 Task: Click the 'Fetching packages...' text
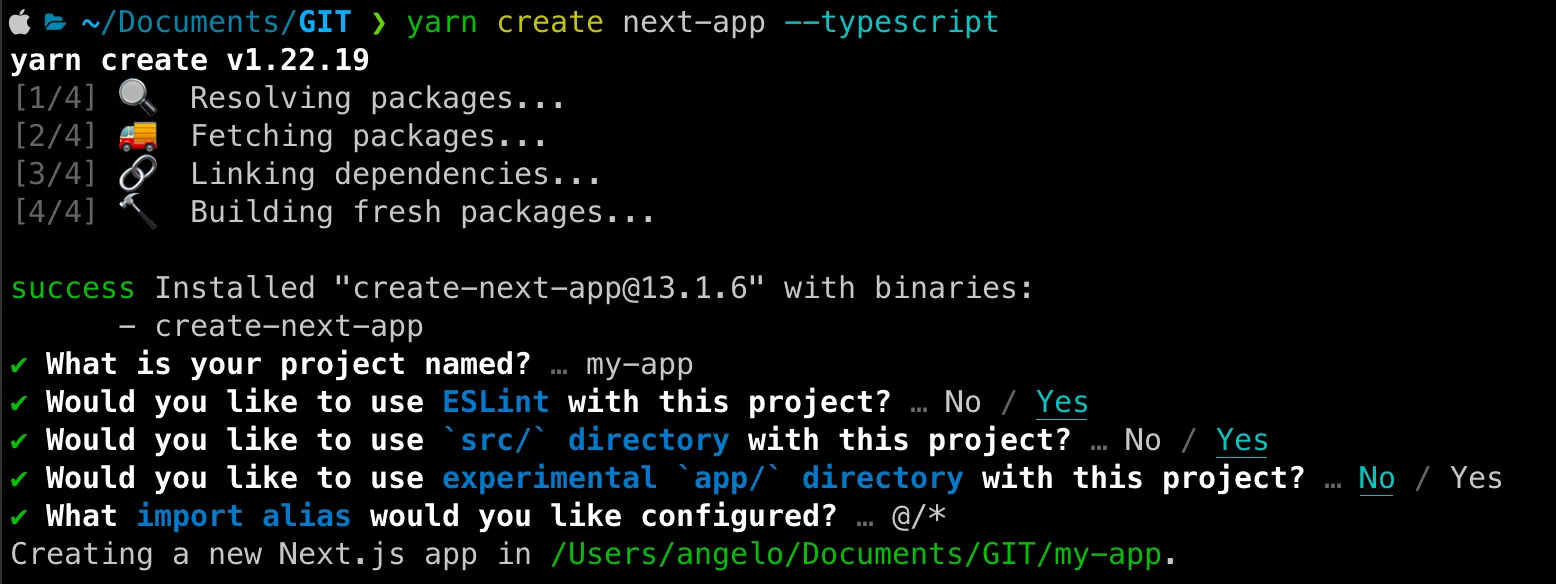(369, 136)
